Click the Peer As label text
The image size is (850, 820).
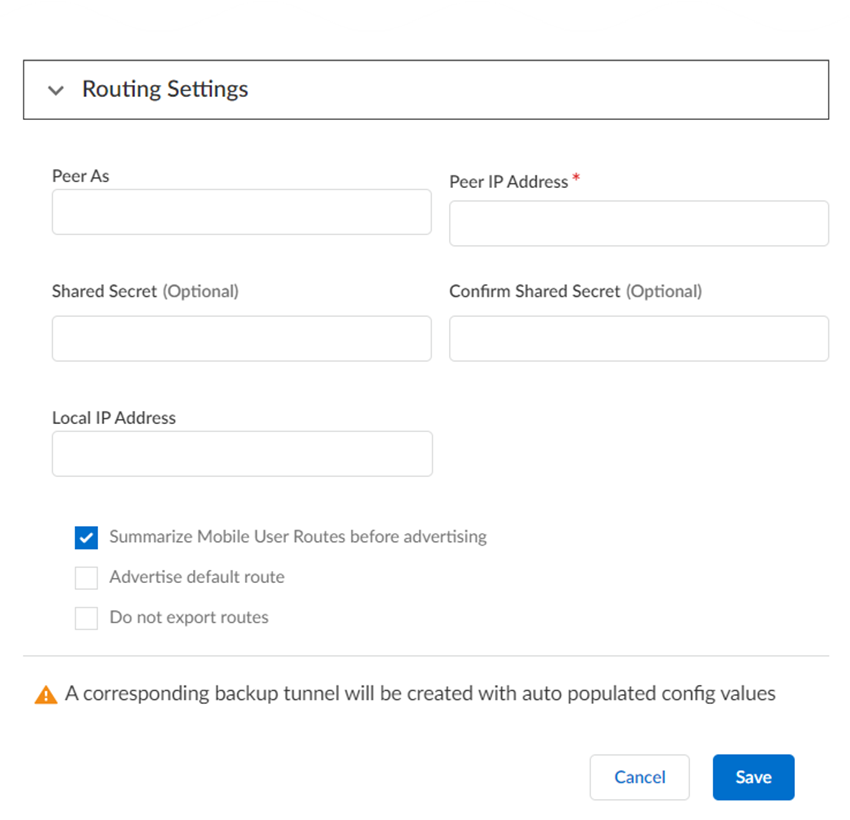click(81, 176)
